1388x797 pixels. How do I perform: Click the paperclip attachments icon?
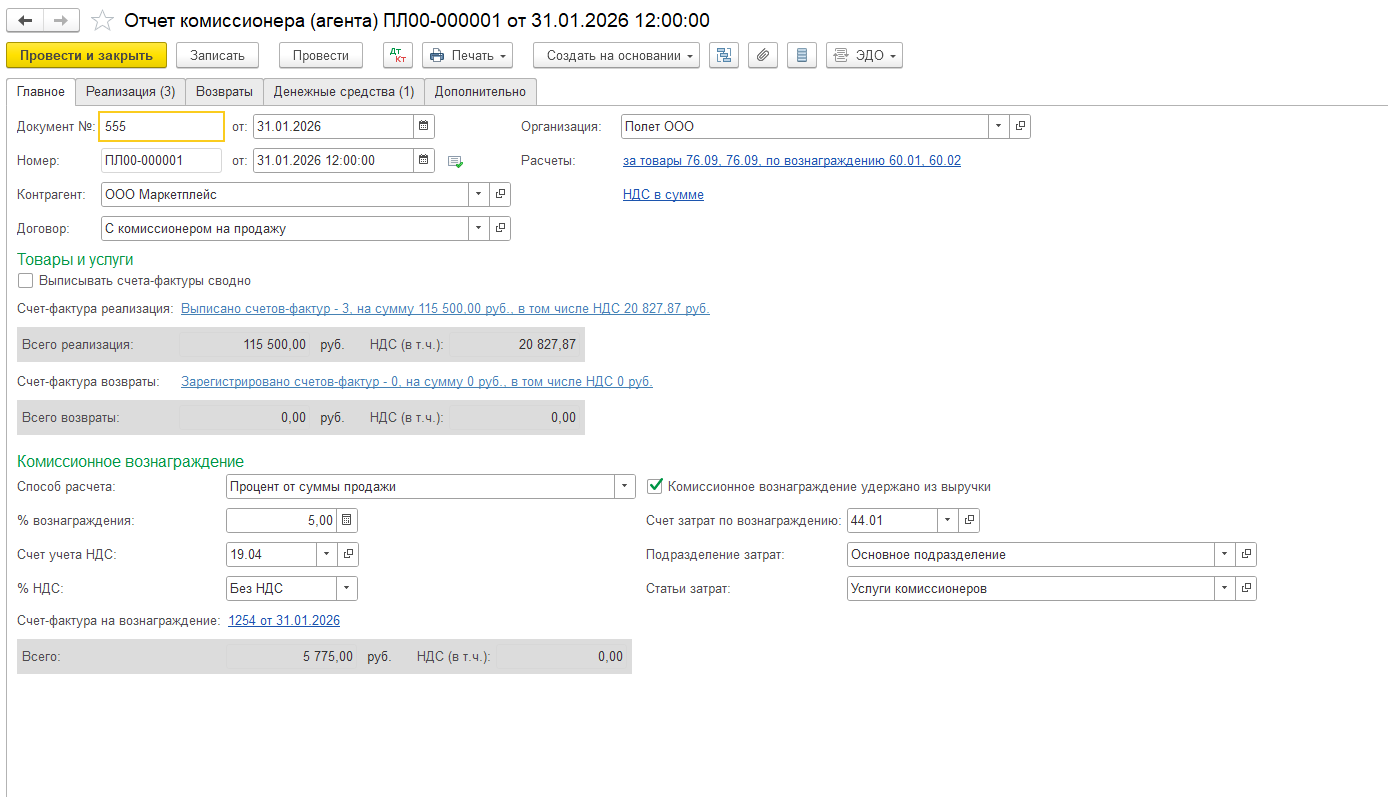point(763,55)
